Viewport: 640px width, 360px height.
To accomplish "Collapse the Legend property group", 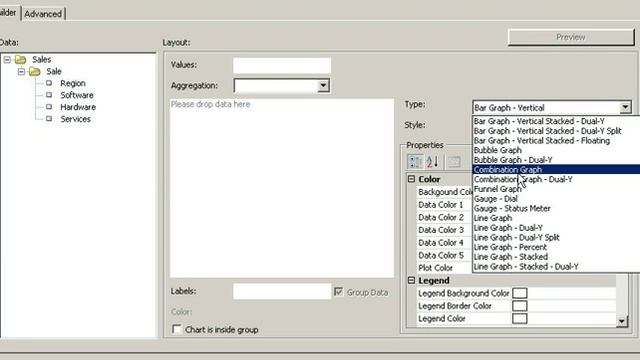I will click(x=411, y=280).
